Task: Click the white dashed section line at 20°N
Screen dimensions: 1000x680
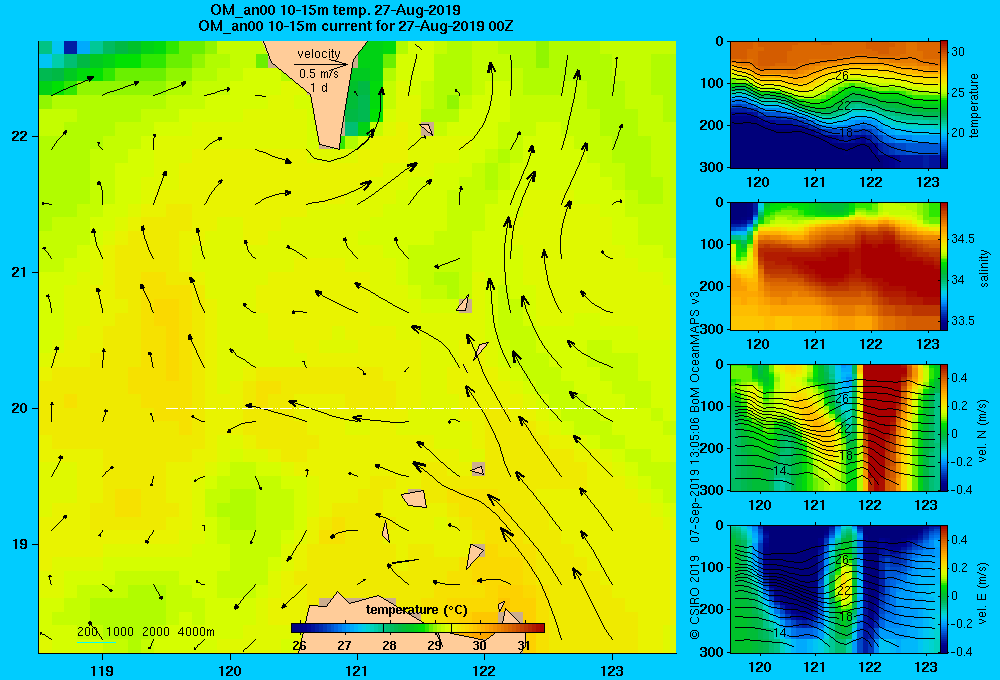Action: 401,408
